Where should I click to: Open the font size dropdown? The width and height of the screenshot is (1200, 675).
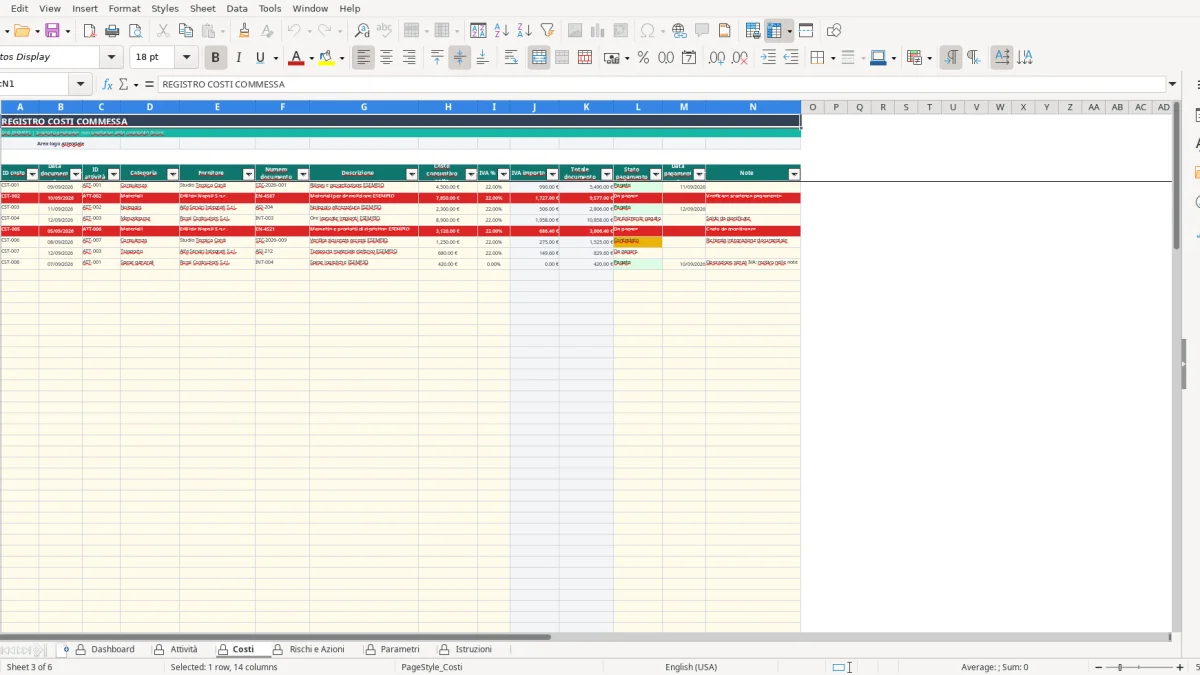(x=186, y=58)
